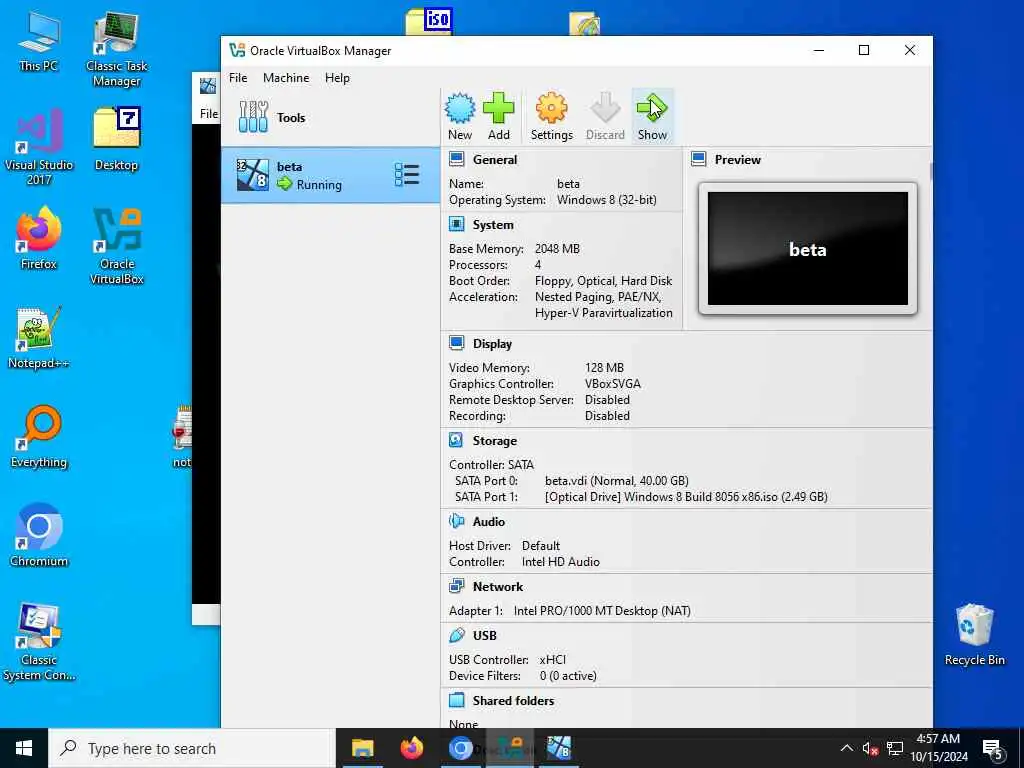The width and height of the screenshot is (1024, 768).
Task: Click the network tray icon
Action: tap(895, 748)
